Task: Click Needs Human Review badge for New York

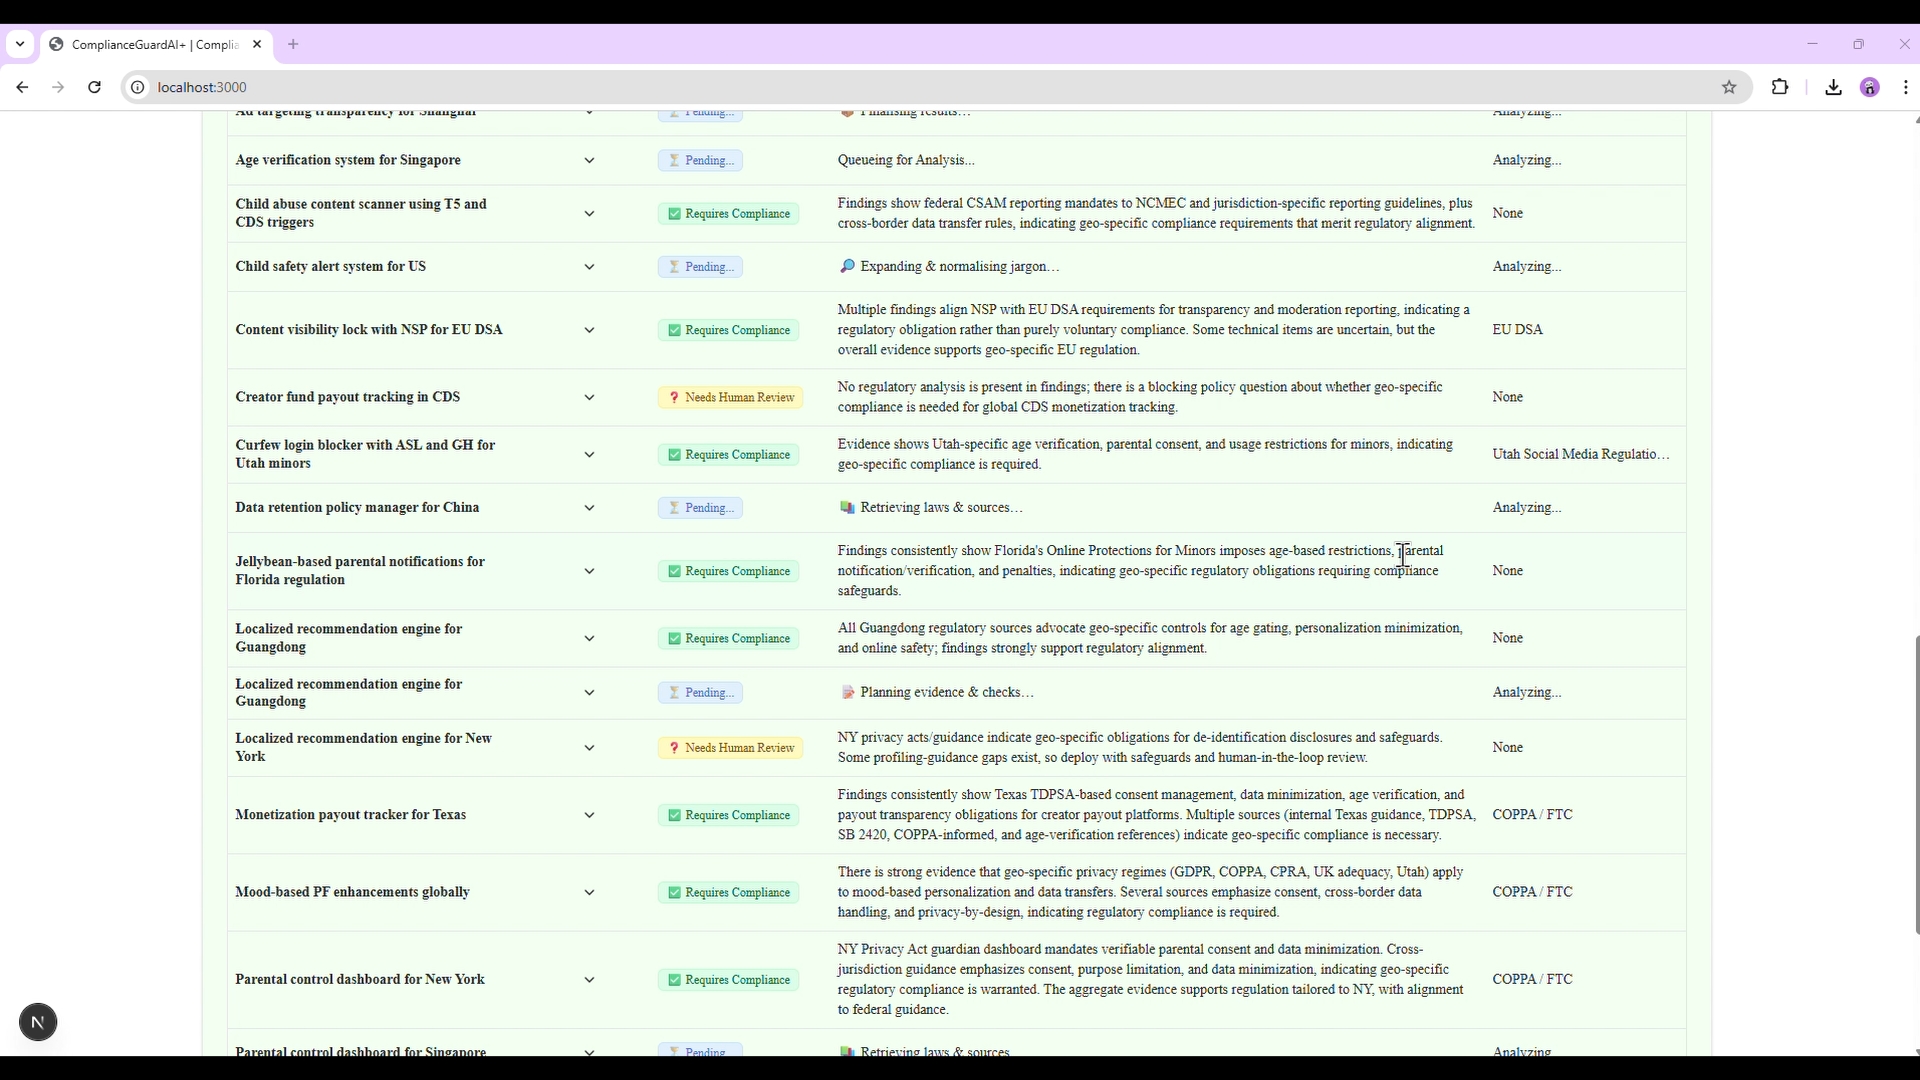Action: pyautogui.click(x=730, y=748)
